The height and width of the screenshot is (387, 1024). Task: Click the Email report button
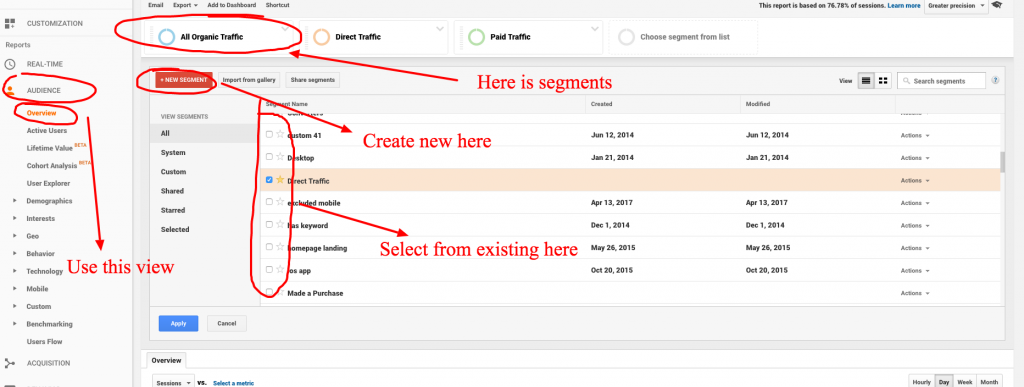click(156, 5)
